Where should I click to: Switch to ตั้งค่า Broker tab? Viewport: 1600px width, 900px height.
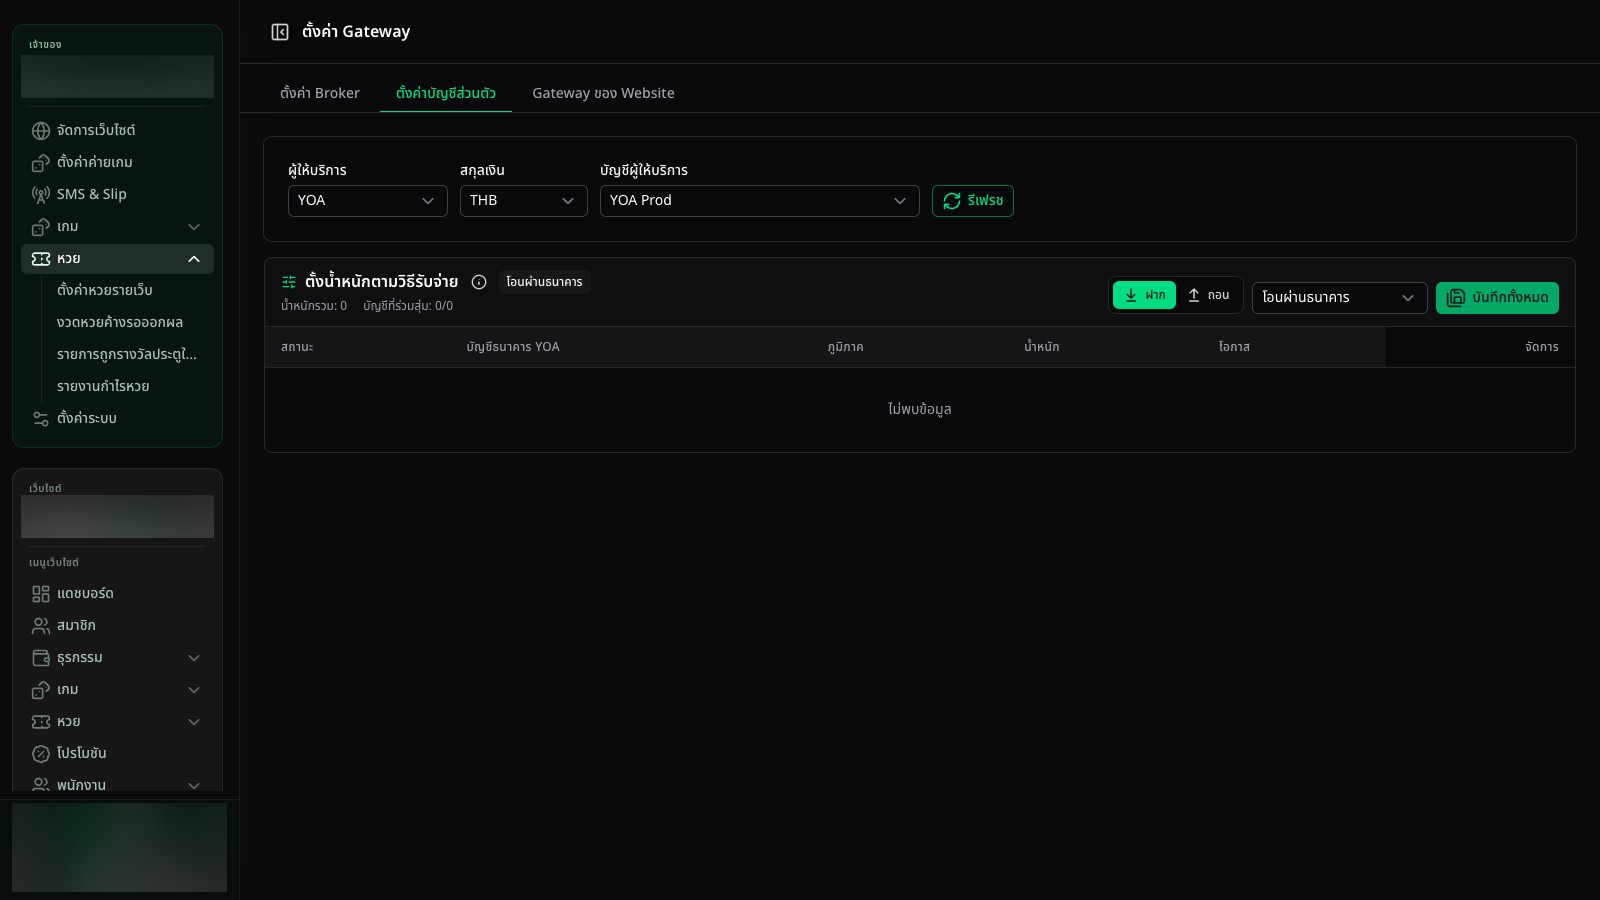(x=320, y=93)
